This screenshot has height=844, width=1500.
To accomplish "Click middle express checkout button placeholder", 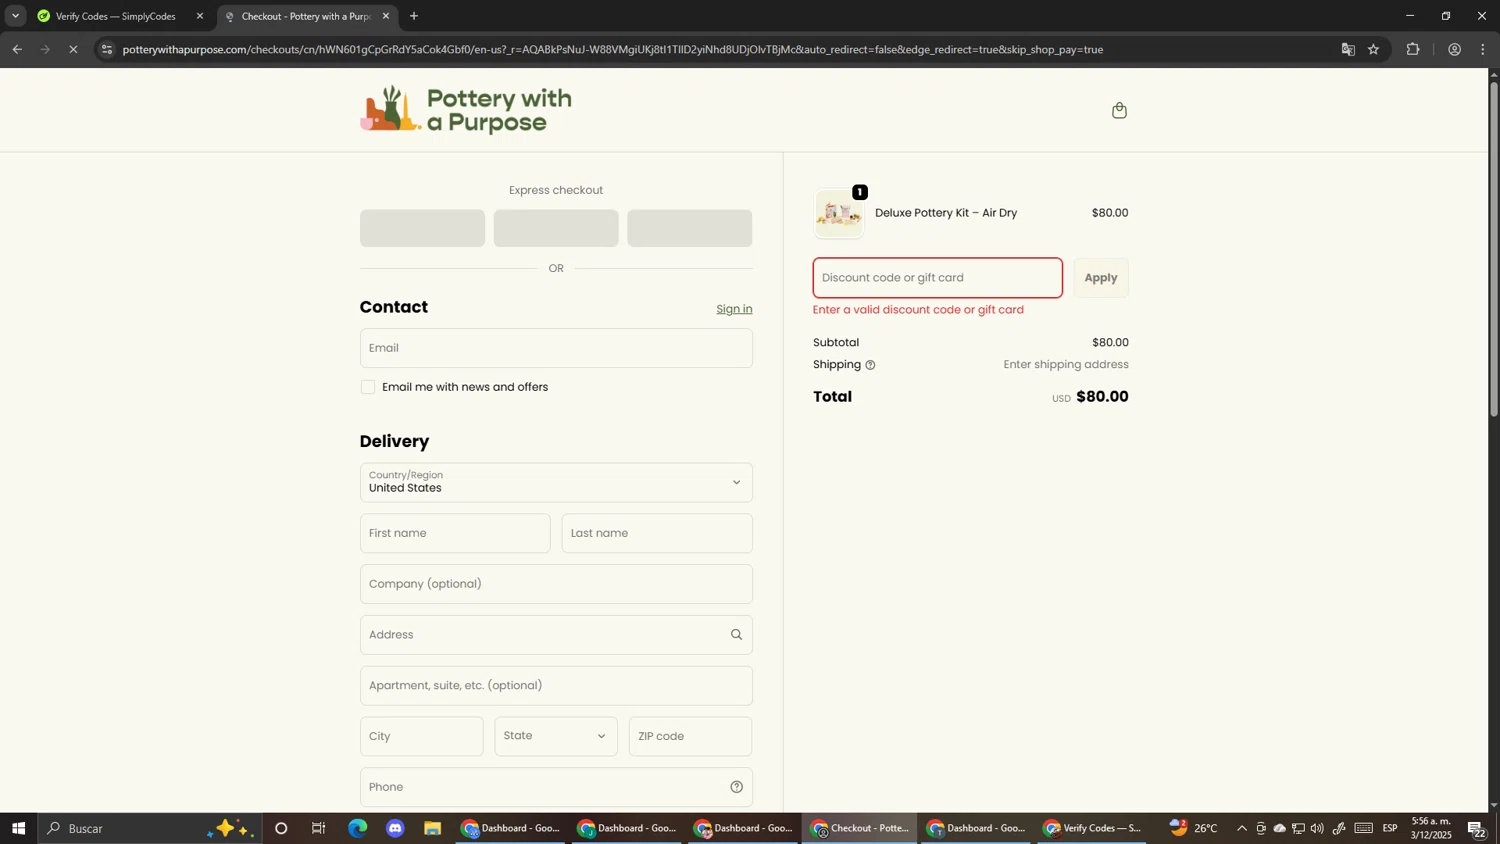I will point(556,228).
